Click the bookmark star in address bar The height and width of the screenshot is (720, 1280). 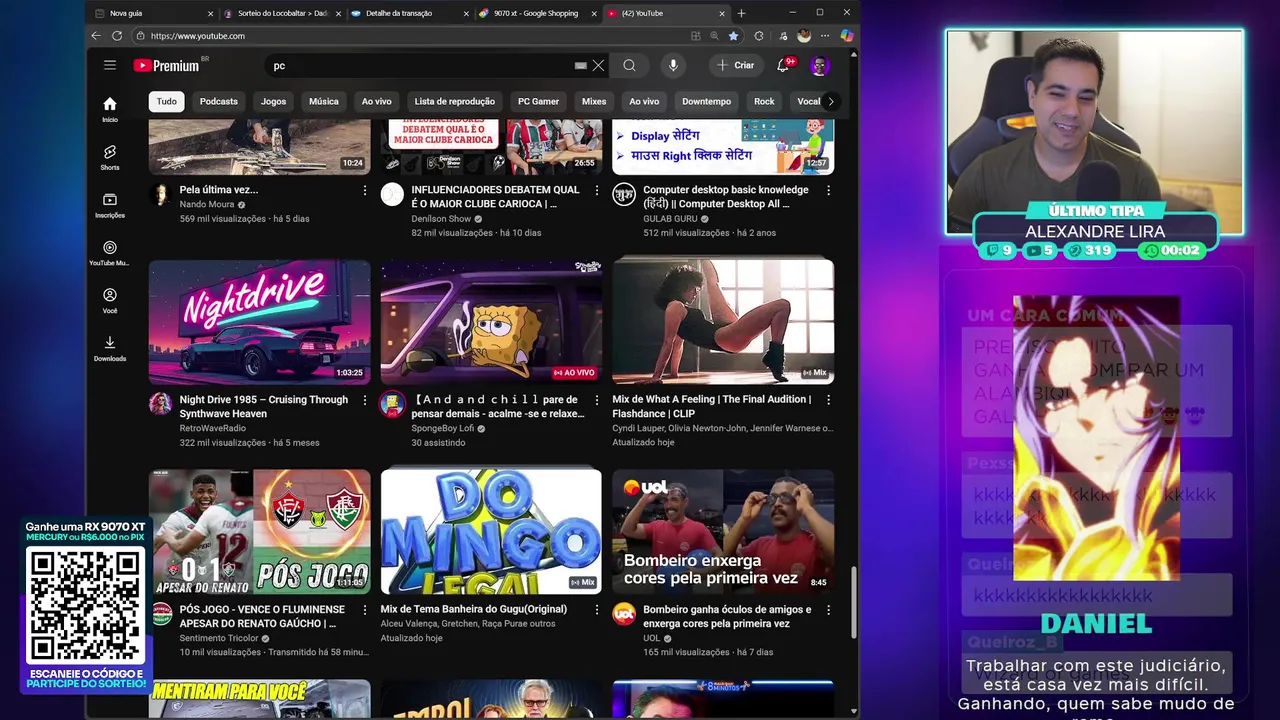[x=733, y=35]
